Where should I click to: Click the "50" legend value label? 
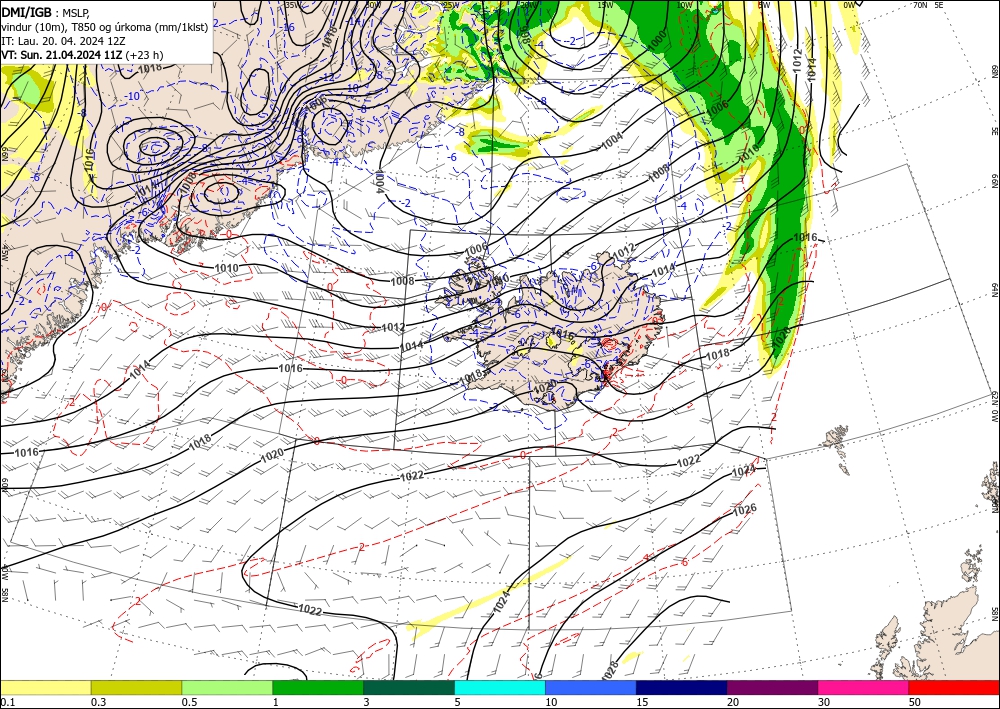[915, 702]
